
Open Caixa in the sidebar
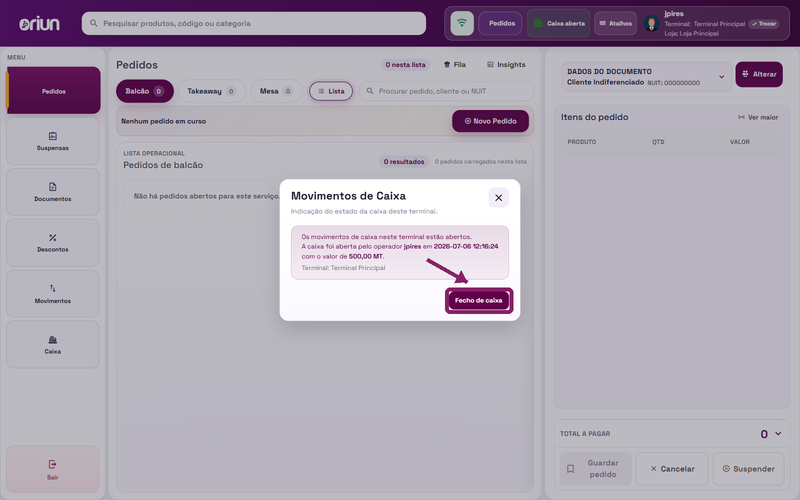[53, 344]
